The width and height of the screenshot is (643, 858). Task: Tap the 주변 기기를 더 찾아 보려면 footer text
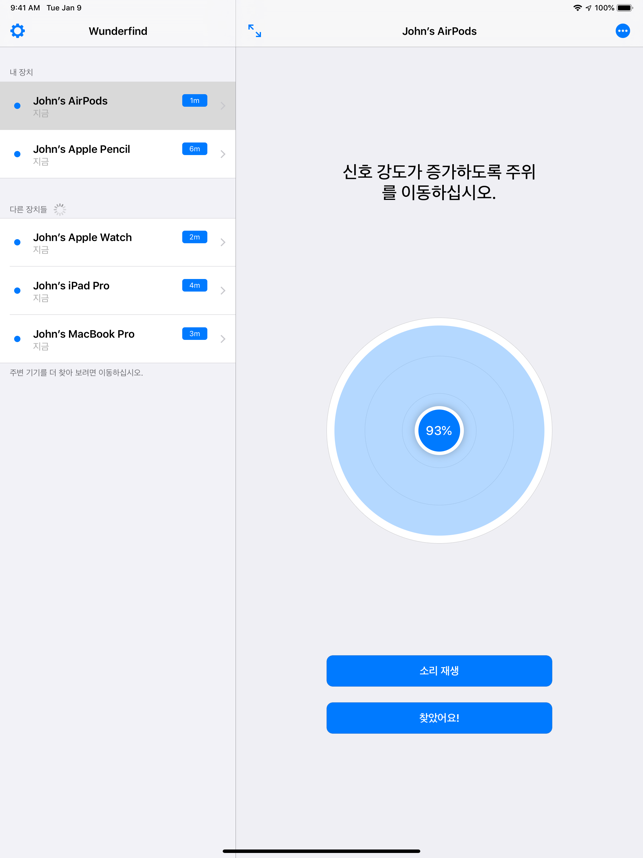pyautogui.click(x=76, y=373)
